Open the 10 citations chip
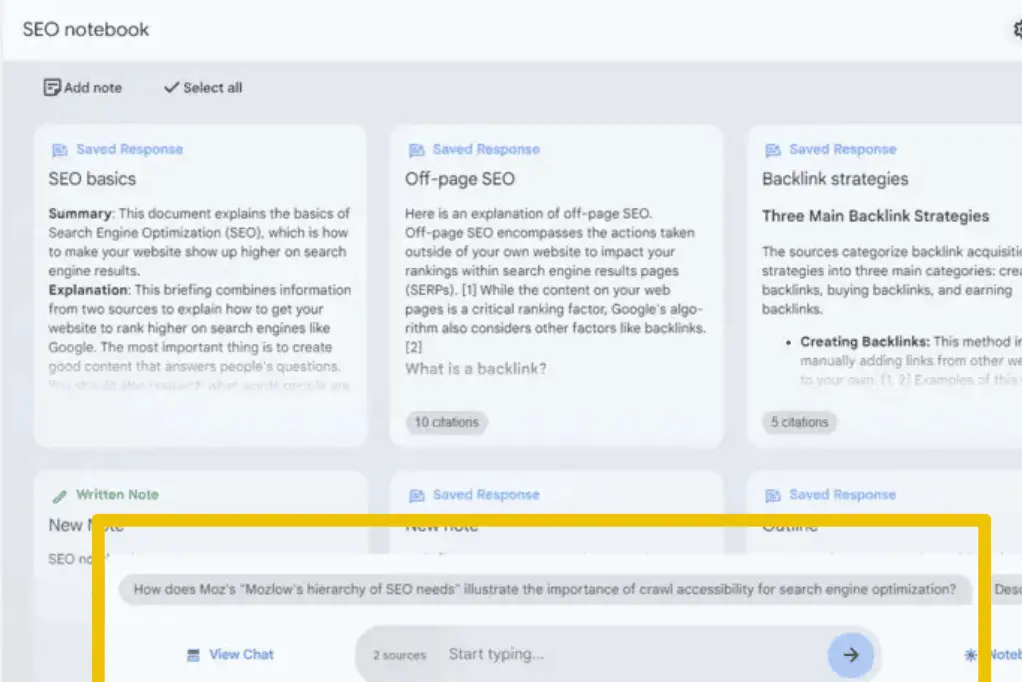Viewport: 1022px width, 682px height. point(446,422)
